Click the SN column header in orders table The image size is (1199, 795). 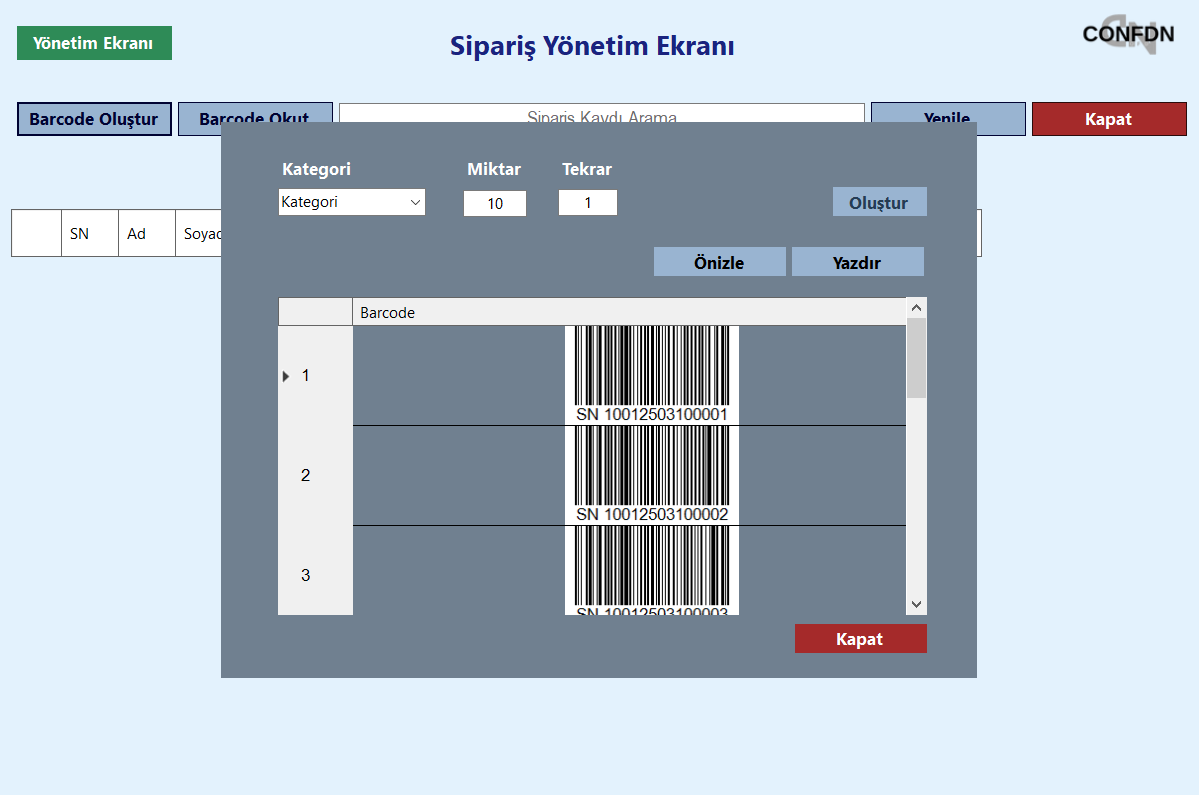click(89, 233)
